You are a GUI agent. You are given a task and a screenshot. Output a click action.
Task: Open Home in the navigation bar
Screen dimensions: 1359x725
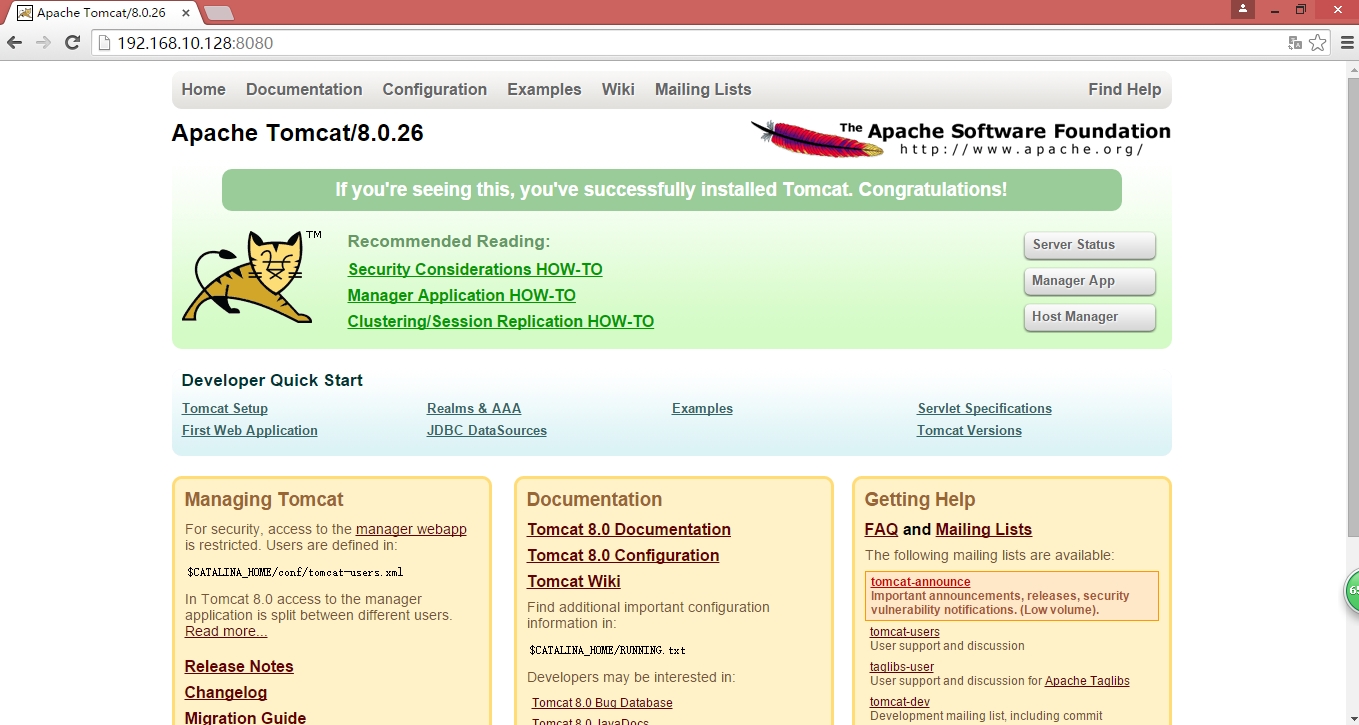(204, 89)
